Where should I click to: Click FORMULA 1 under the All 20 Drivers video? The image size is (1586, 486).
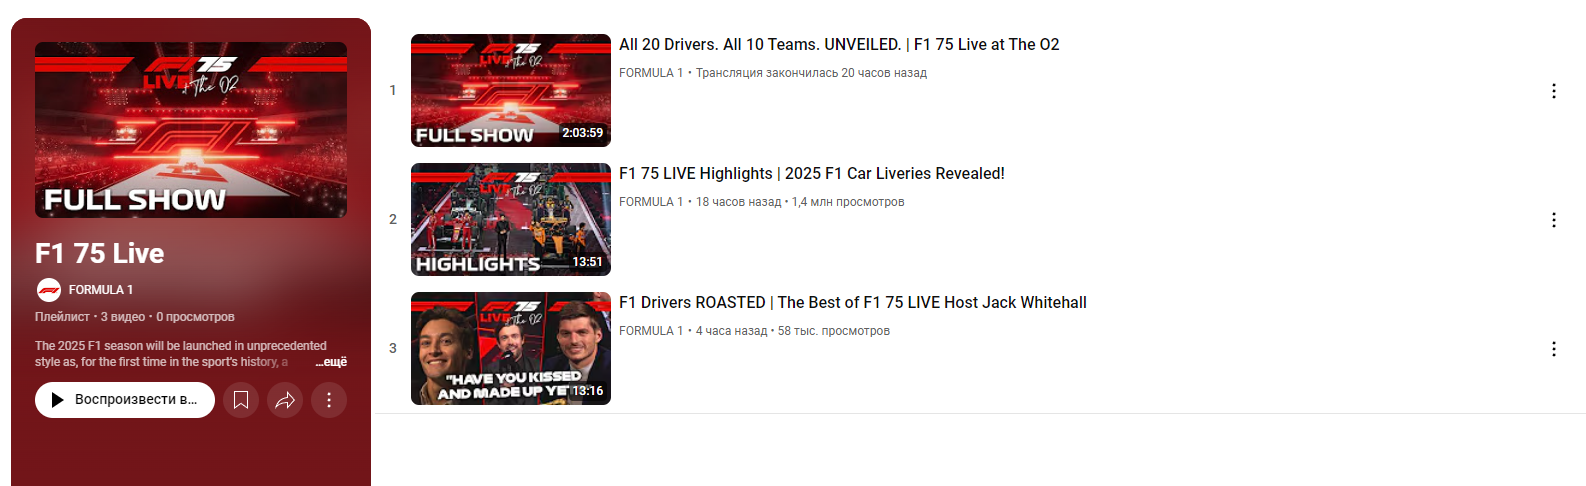[x=651, y=73]
